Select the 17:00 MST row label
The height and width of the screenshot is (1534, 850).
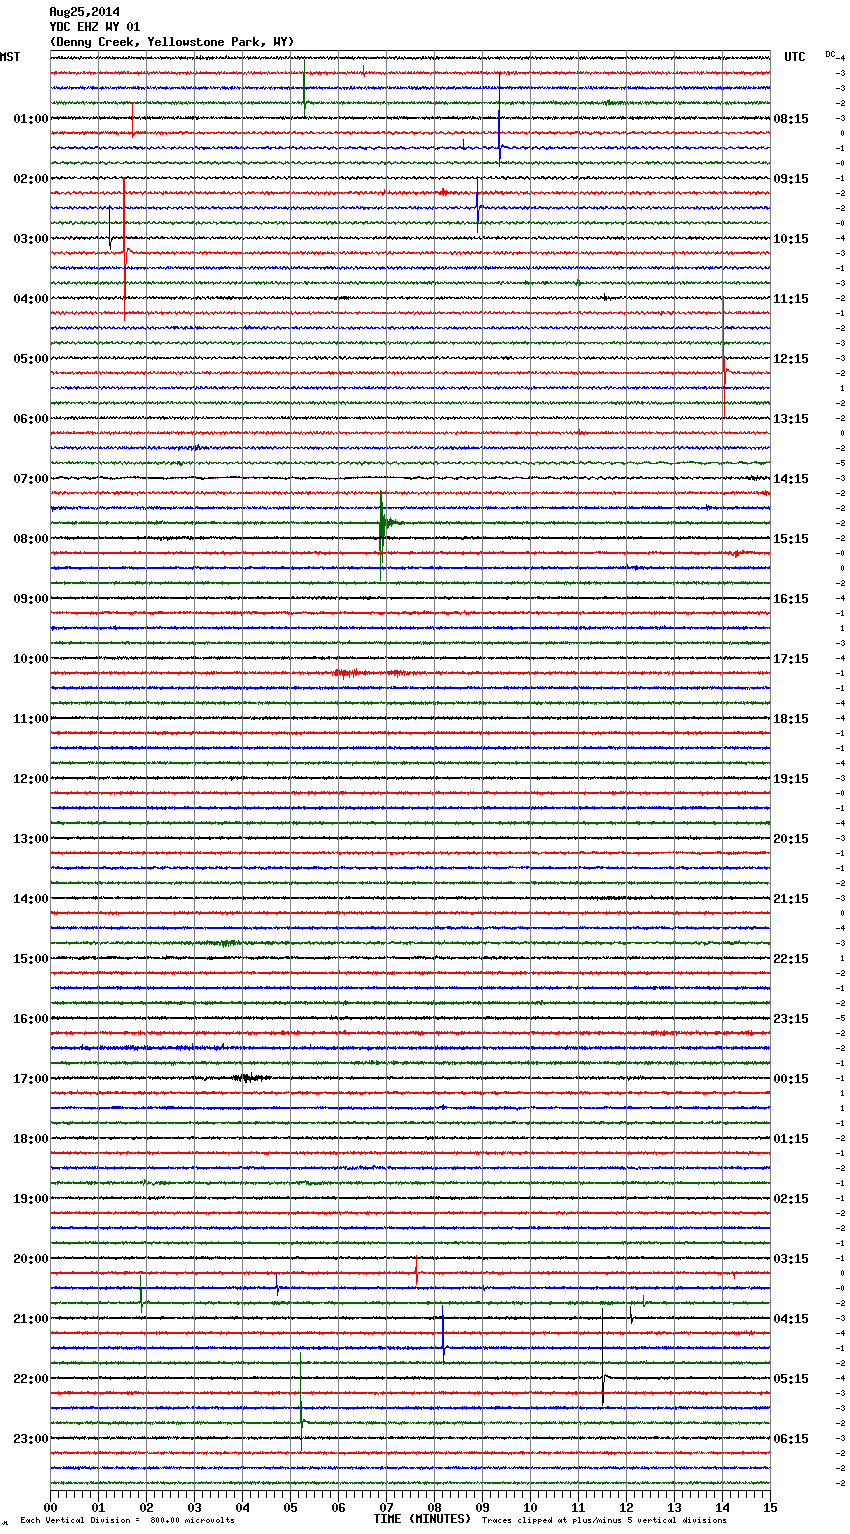pyautogui.click(x=30, y=1079)
